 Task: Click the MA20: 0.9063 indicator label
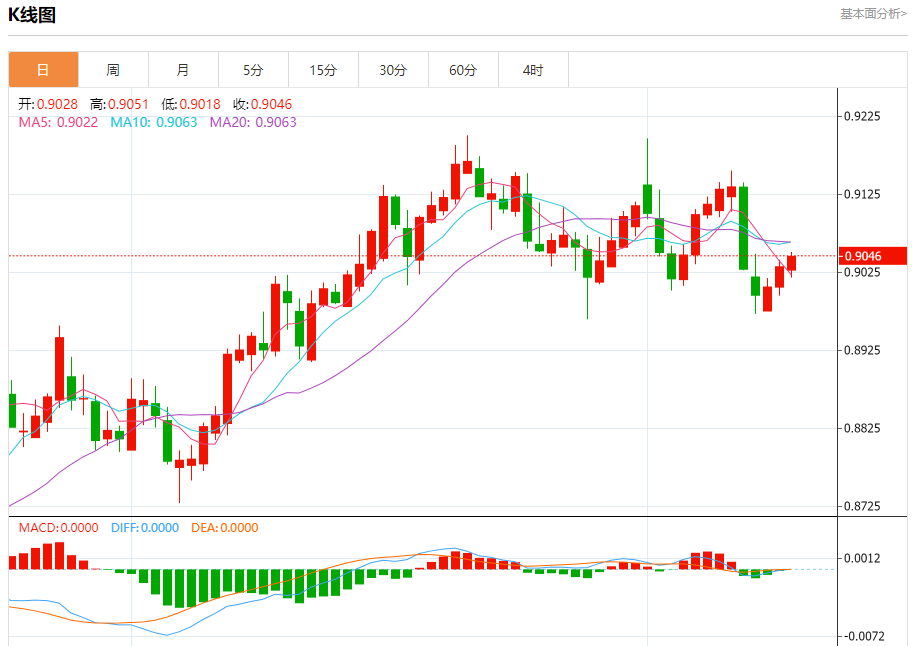253,122
